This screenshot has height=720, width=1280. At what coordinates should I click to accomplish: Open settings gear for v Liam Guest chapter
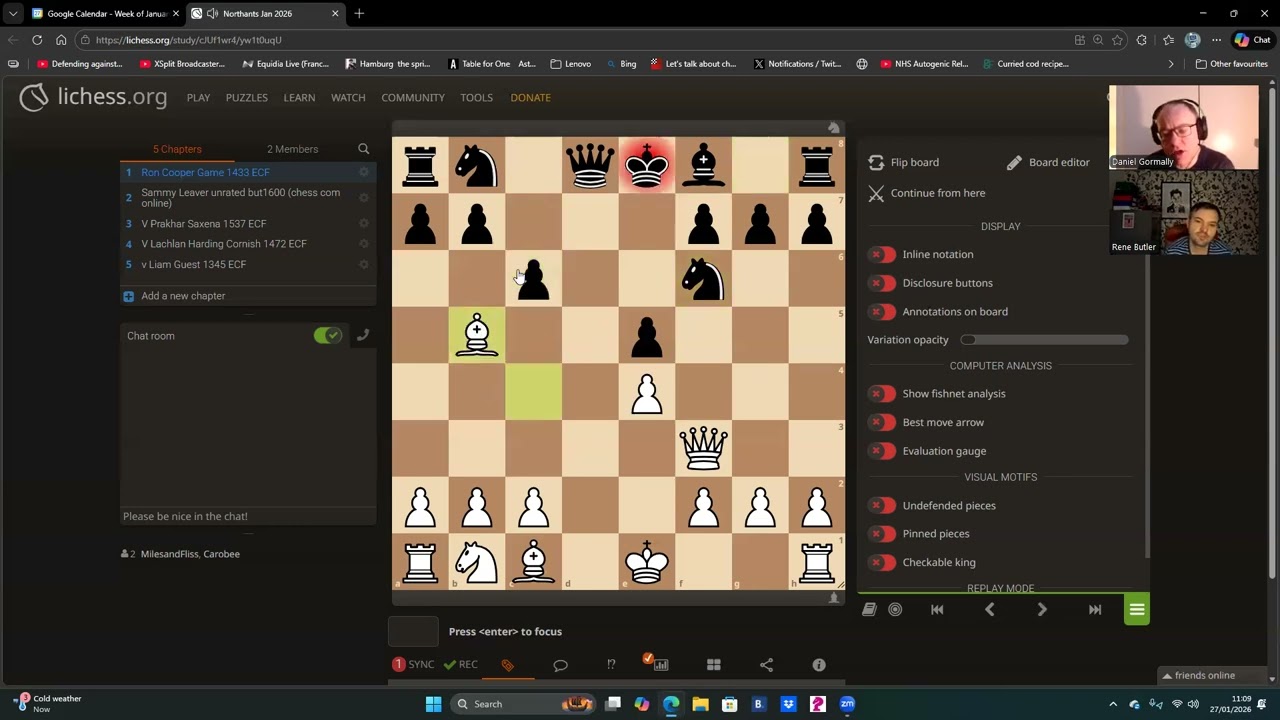tap(364, 265)
